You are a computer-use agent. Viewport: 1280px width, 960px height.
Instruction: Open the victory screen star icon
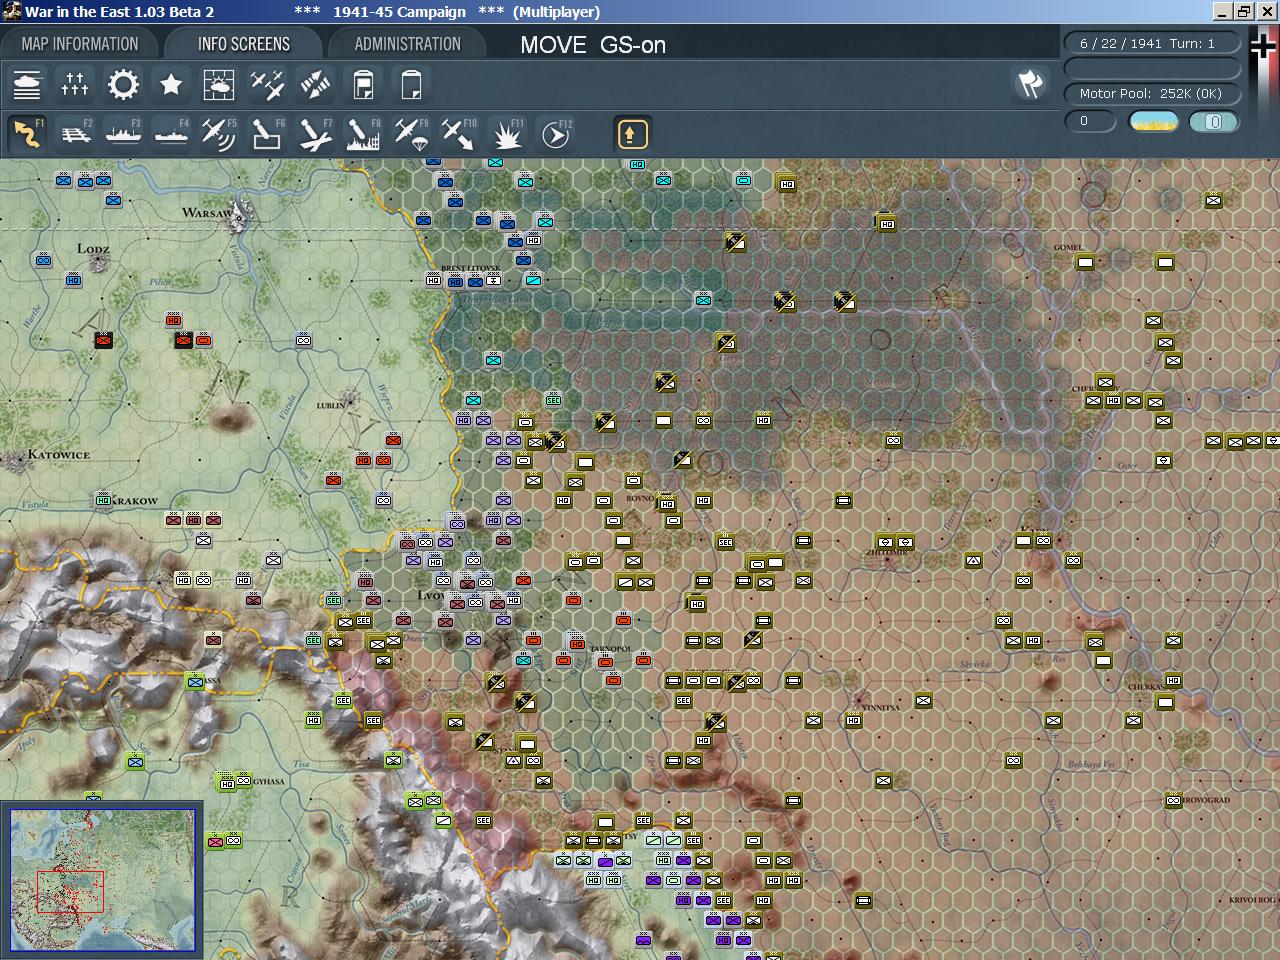pyautogui.click(x=171, y=85)
